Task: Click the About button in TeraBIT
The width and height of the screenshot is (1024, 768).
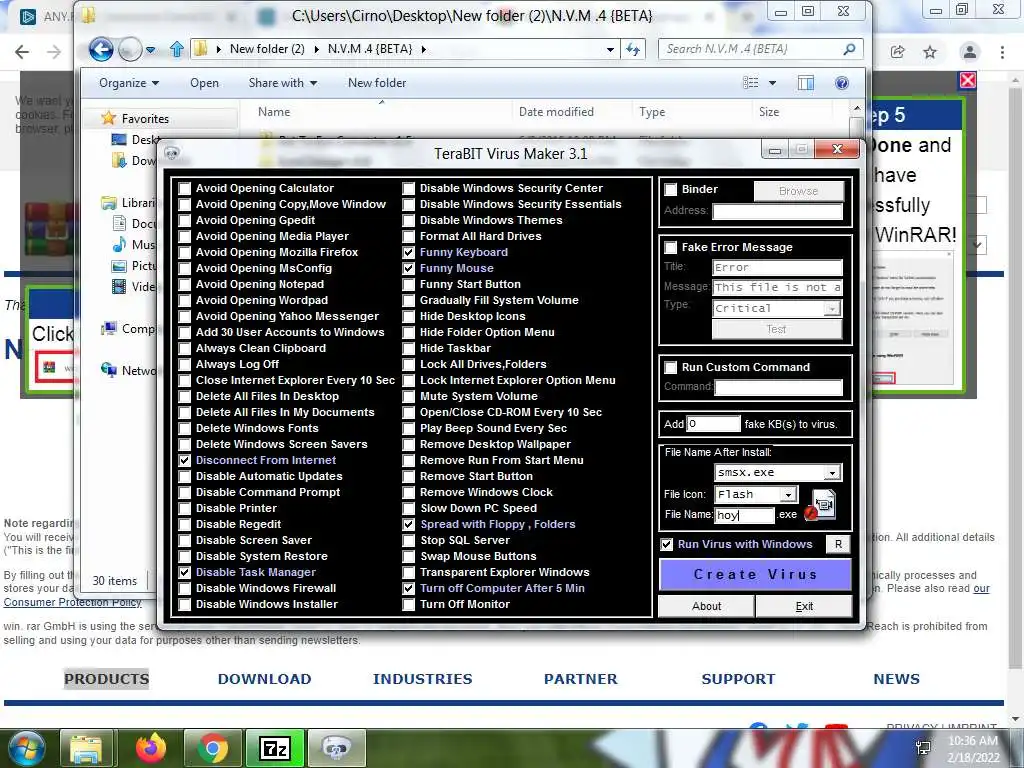Action: click(x=707, y=607)
